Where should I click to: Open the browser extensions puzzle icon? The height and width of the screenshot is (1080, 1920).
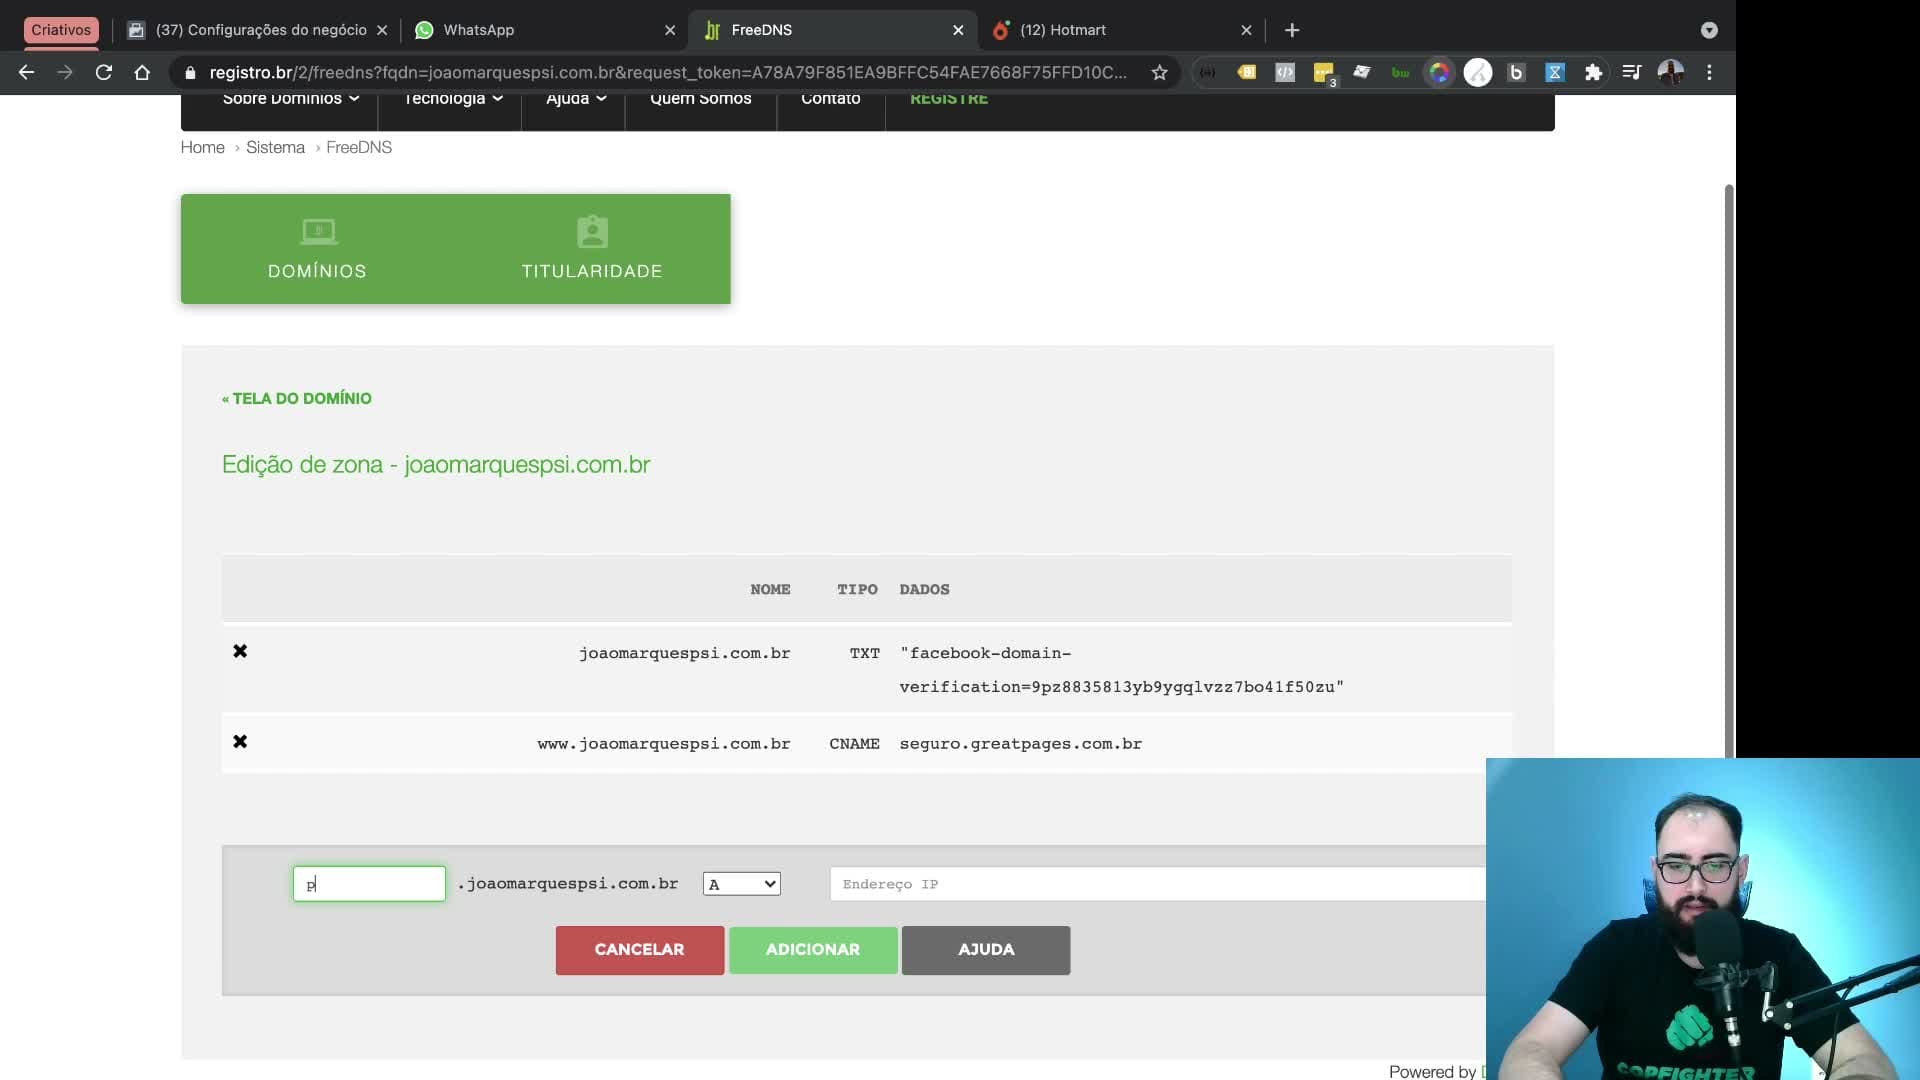pyautogui.click(x=1593, y=72)
